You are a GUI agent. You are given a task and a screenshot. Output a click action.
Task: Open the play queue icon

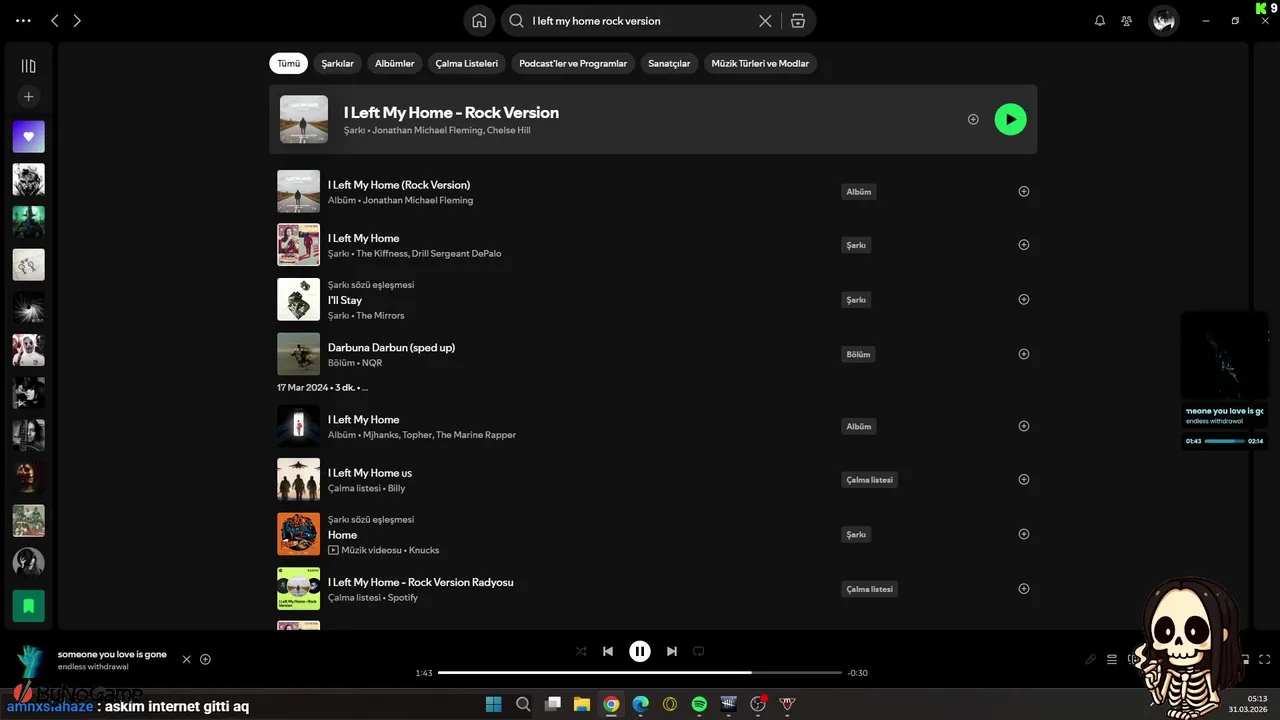pyautogui.click(x=1112, y=659)
